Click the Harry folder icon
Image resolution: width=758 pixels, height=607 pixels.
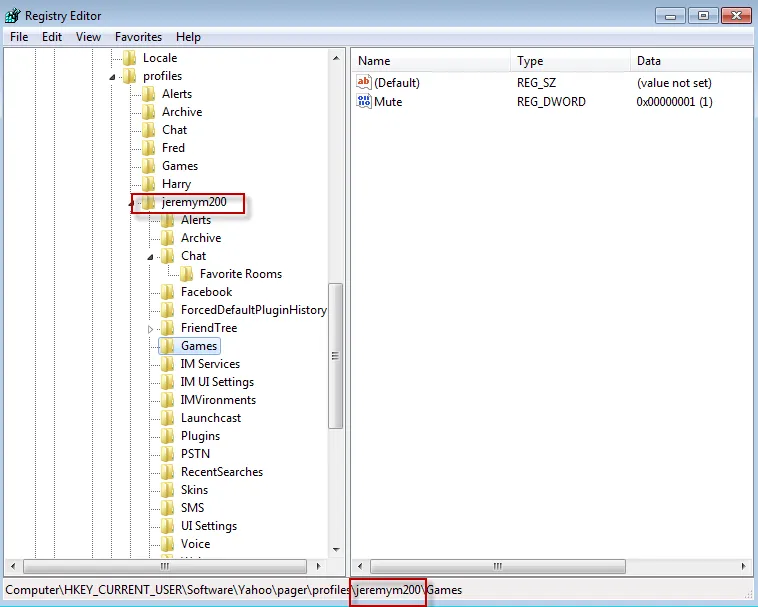tap(148, 184)
